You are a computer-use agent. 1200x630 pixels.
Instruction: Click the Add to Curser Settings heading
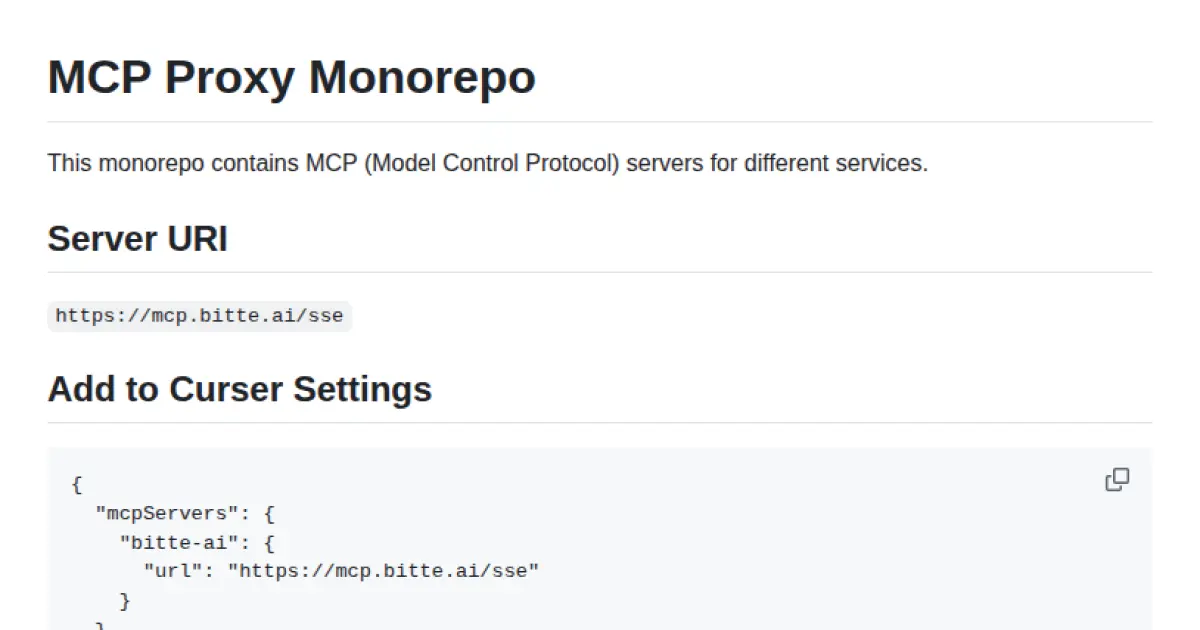tap(239, 389)
